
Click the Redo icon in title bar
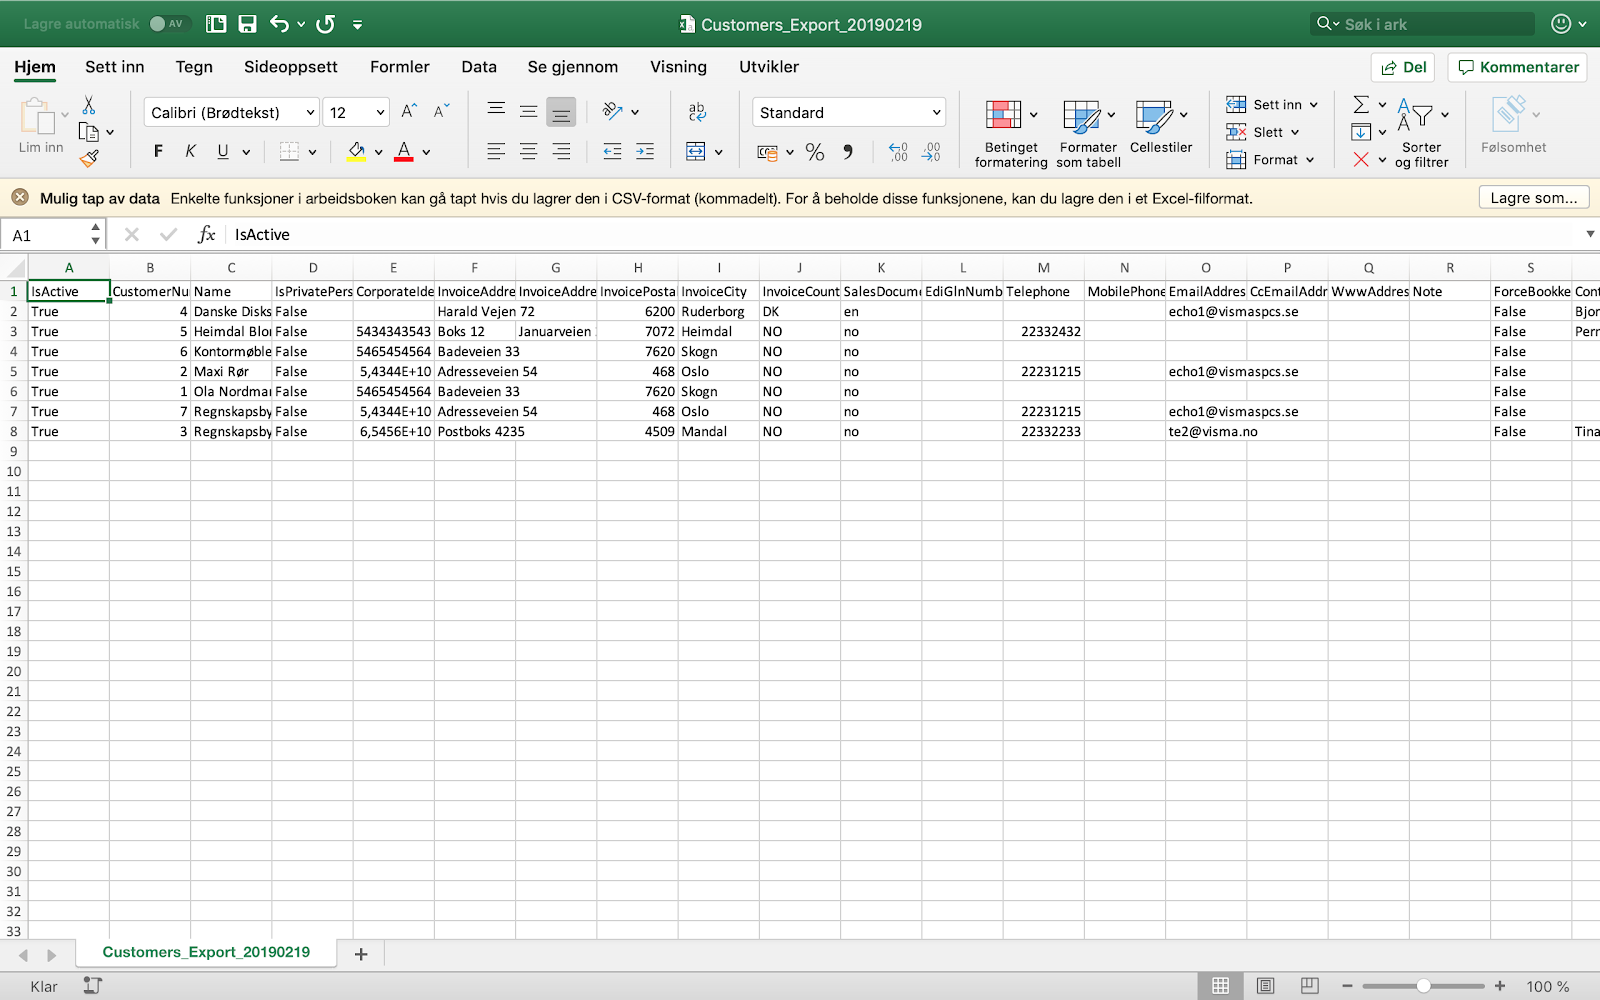(x=326, y=24)
